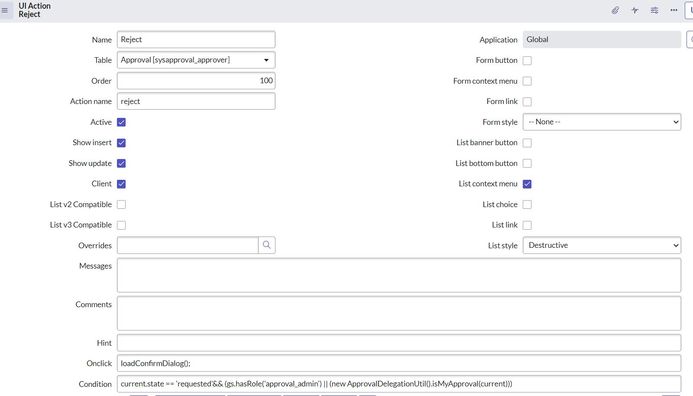Screen dimensions: 693x396
Task: Open the more options ellipsis menu
Action: point(674,10)
